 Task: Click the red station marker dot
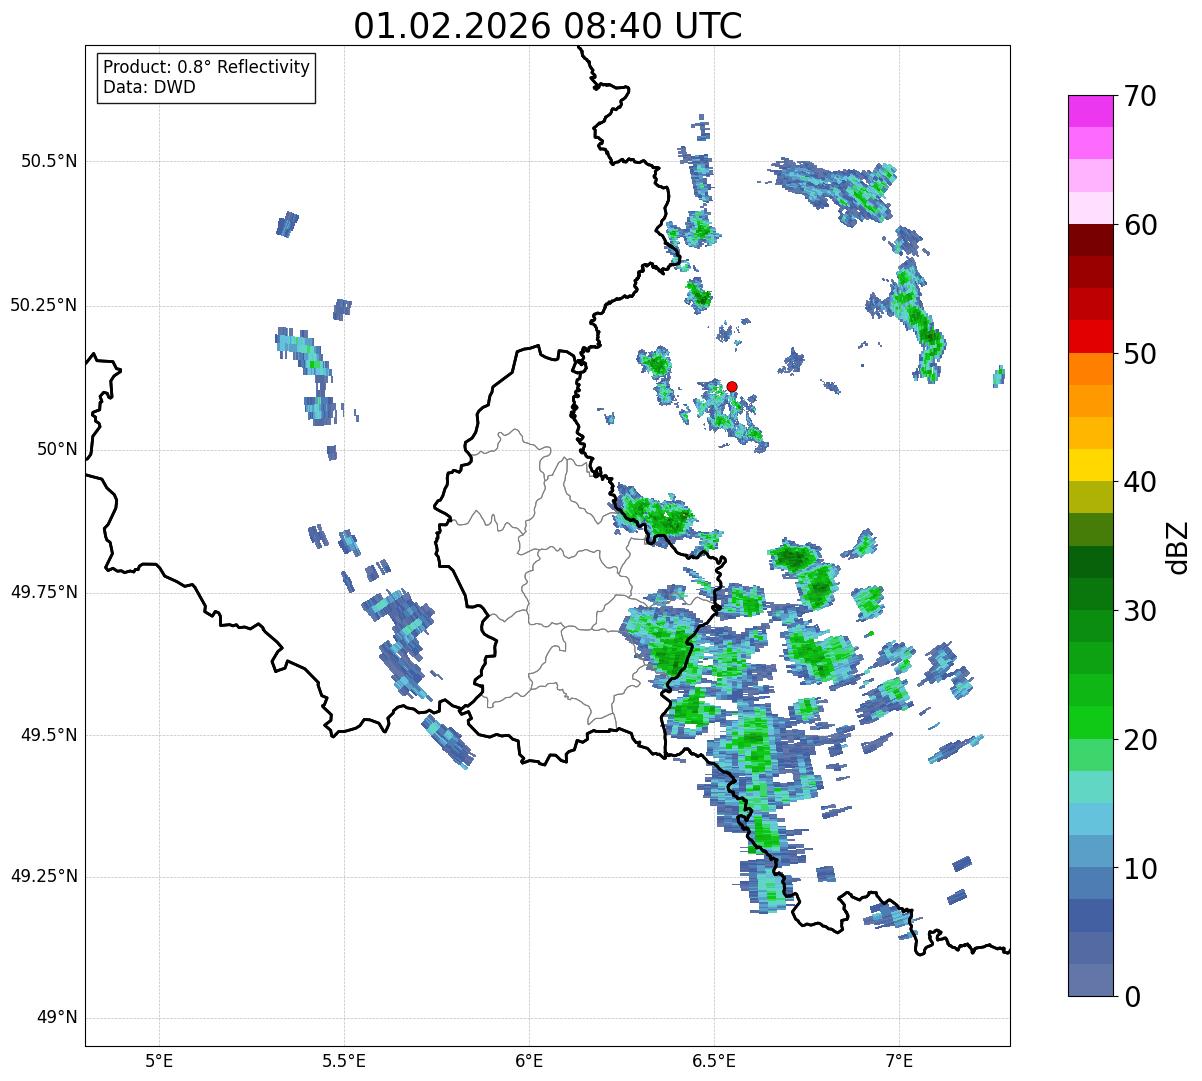(732, 386)
